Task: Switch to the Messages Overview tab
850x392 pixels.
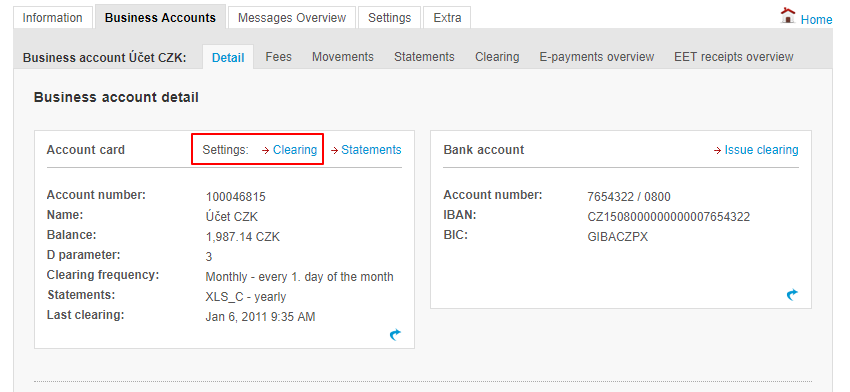Action: pos(292,17)
